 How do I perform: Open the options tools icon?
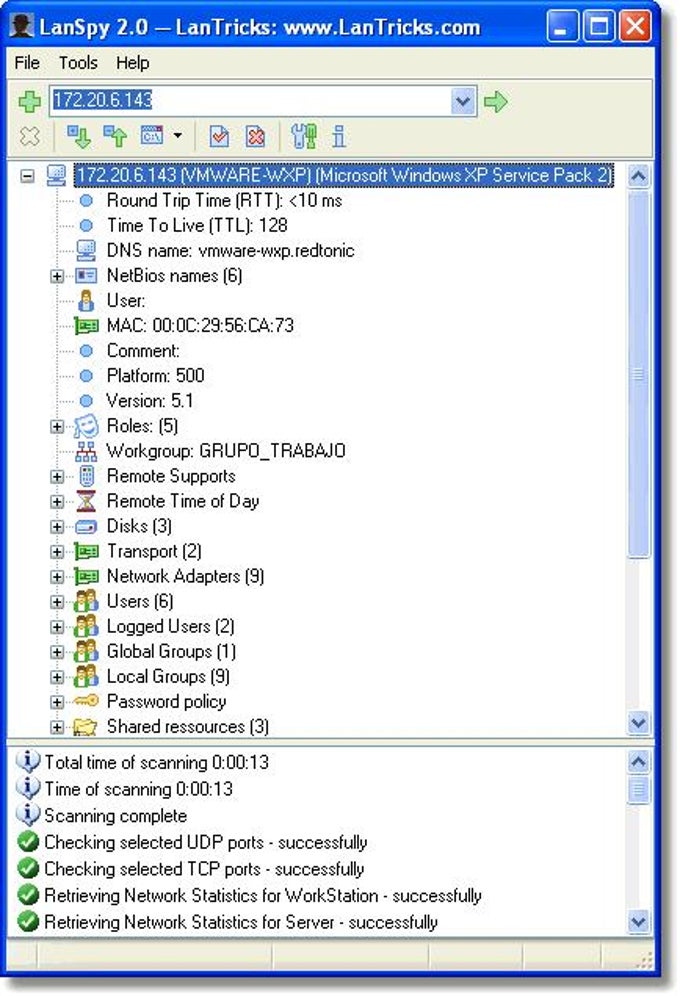pos(304,136)
